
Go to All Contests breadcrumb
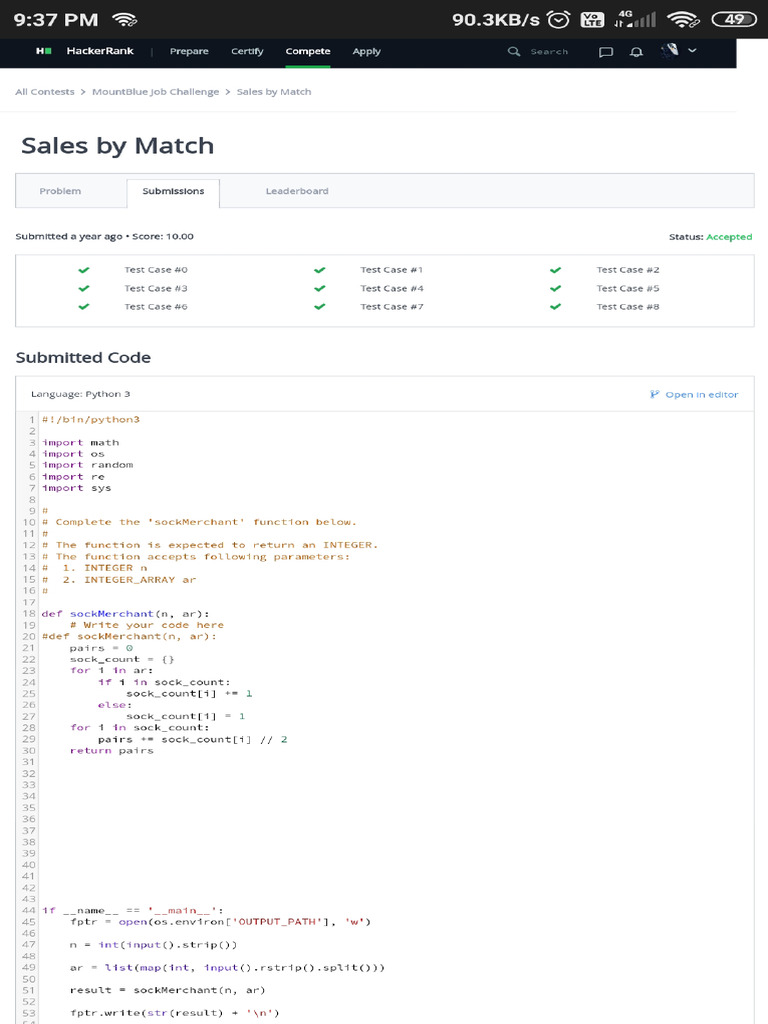click(45, 92)
